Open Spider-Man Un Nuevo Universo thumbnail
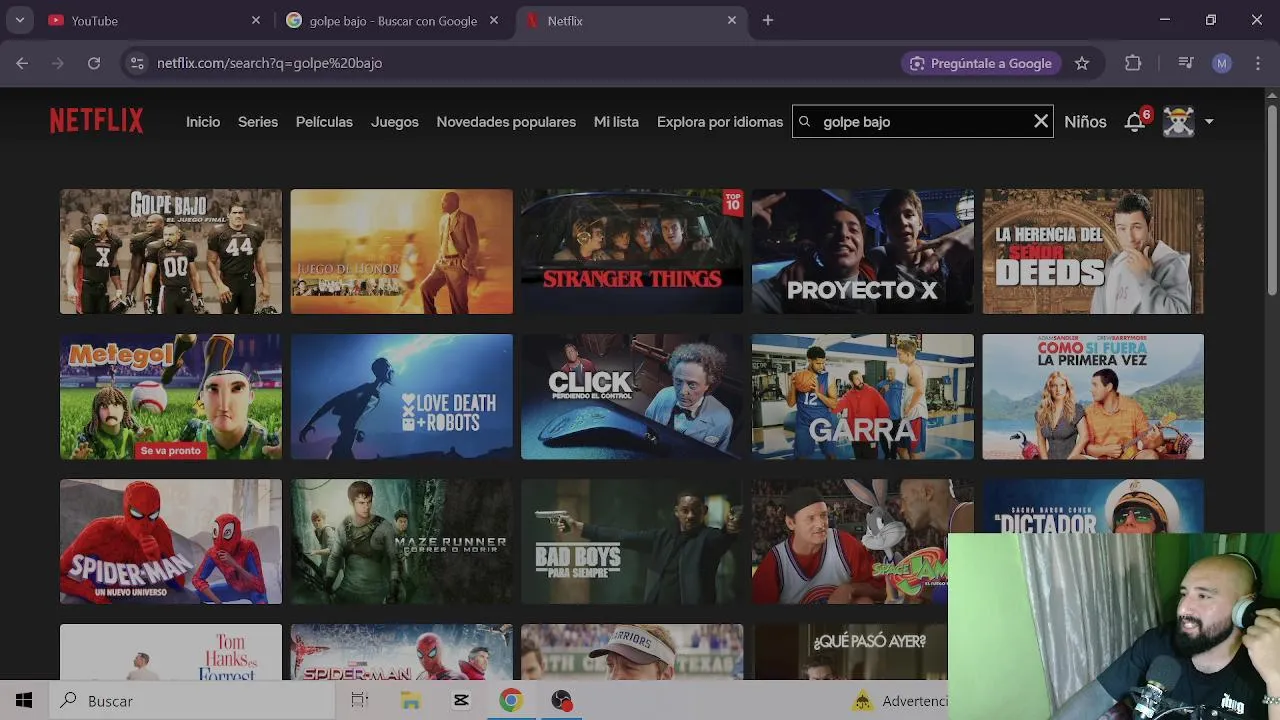1280x720 pixels. click(x=171, y=542)
